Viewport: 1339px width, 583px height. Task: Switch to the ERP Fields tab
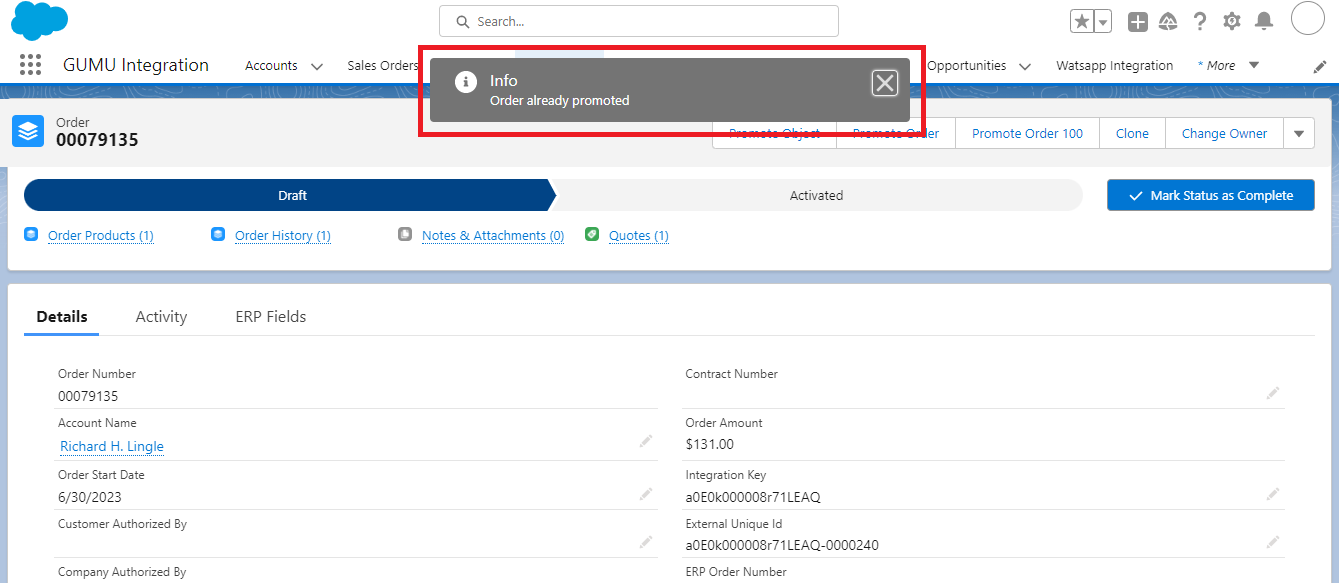[271, 317]
